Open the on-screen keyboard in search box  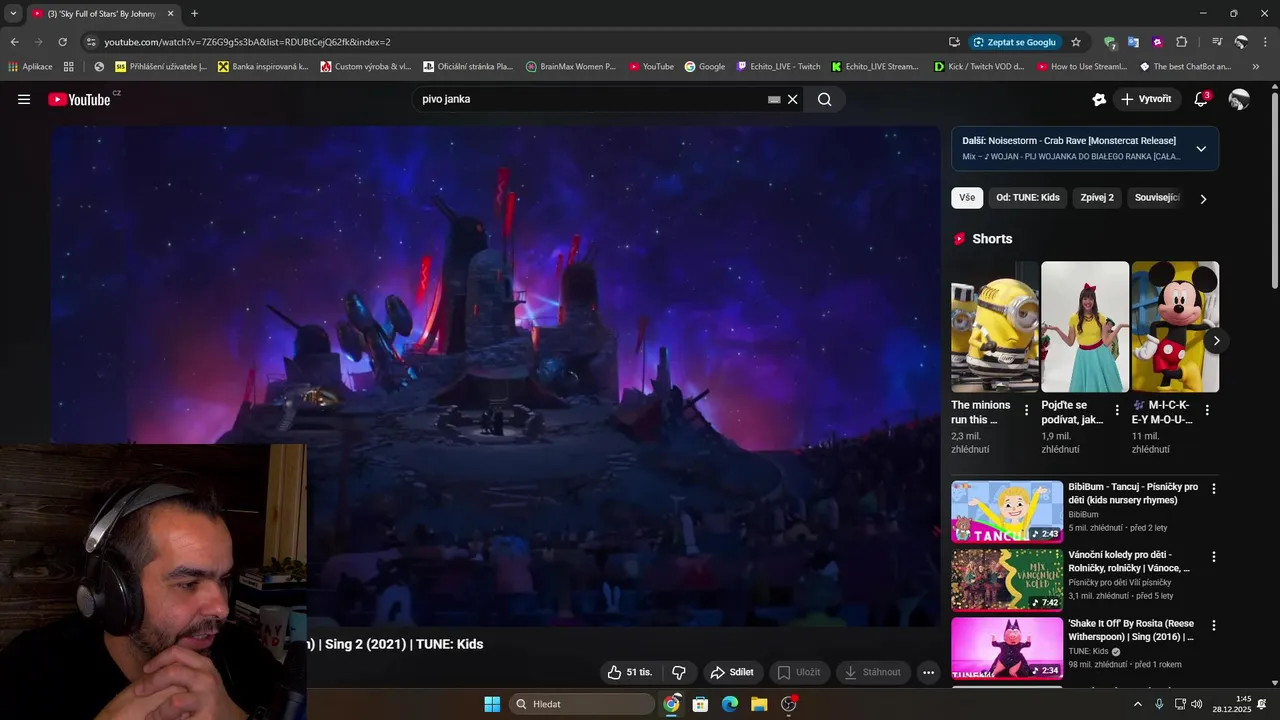pos(774,99)
